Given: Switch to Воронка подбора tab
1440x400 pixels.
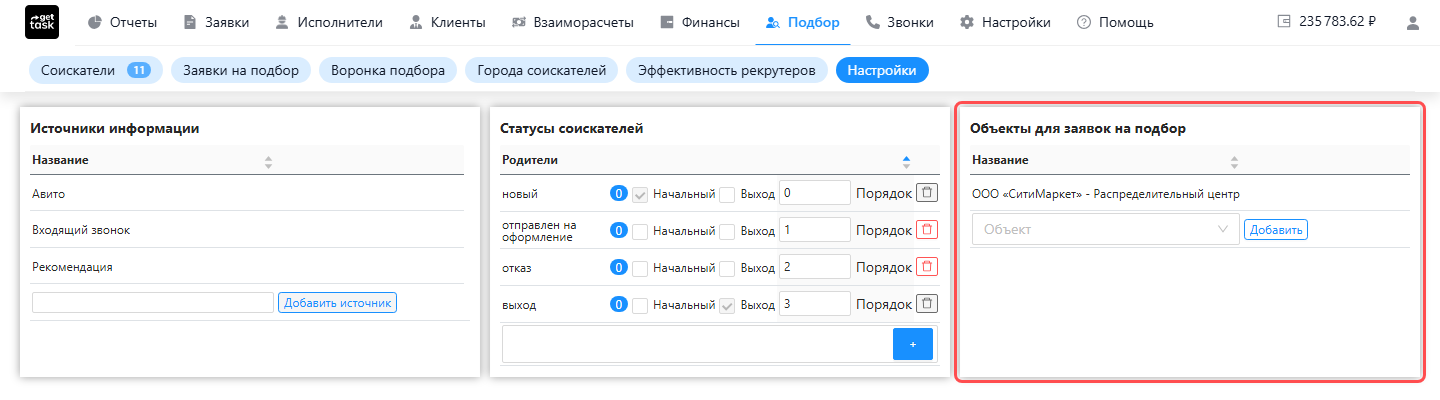Looking at the screenshot, I should coord(388,70).
